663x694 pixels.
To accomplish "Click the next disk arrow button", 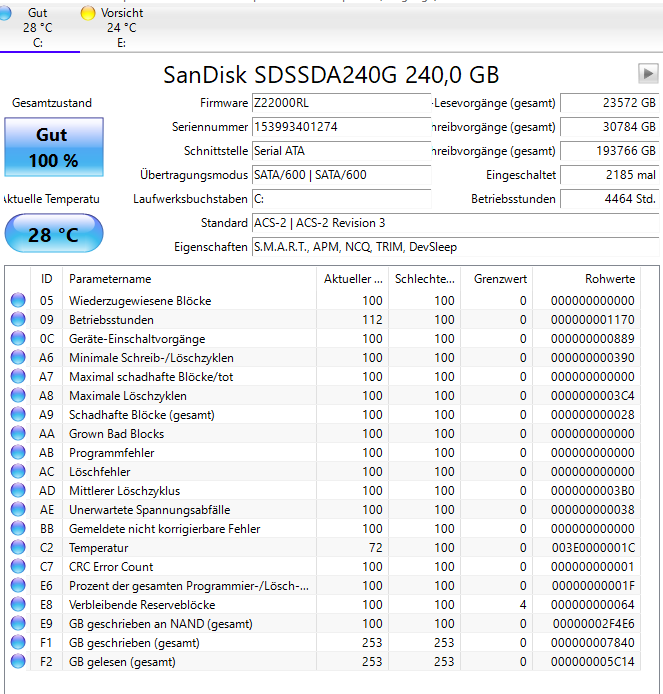I will (x=648, y=73).
